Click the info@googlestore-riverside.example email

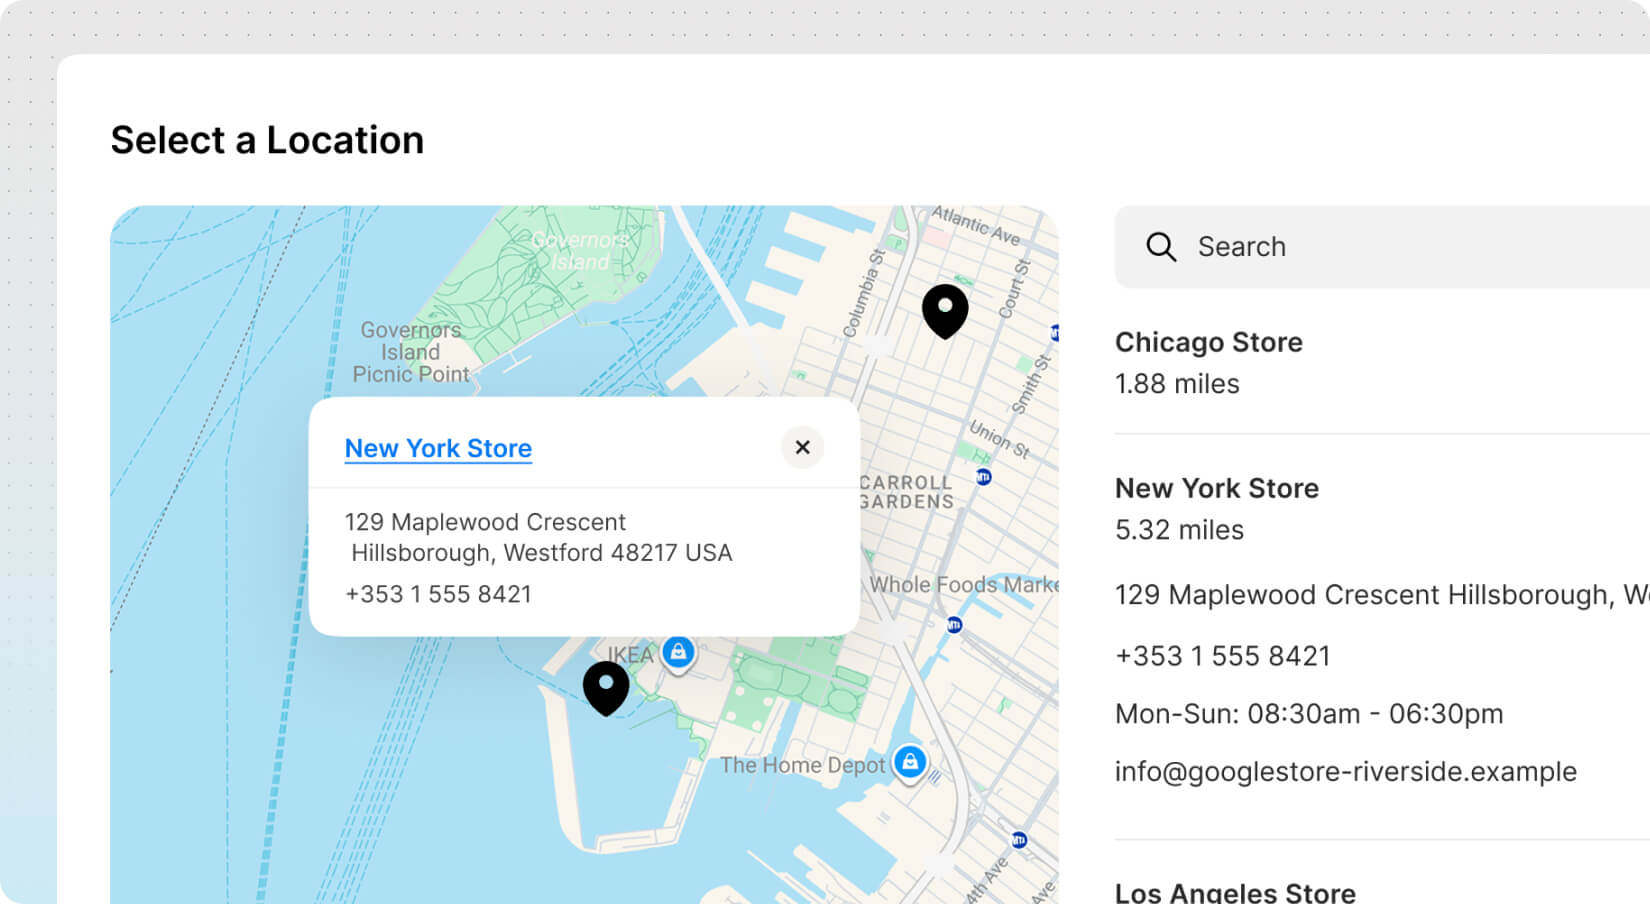click(1345, 772)
